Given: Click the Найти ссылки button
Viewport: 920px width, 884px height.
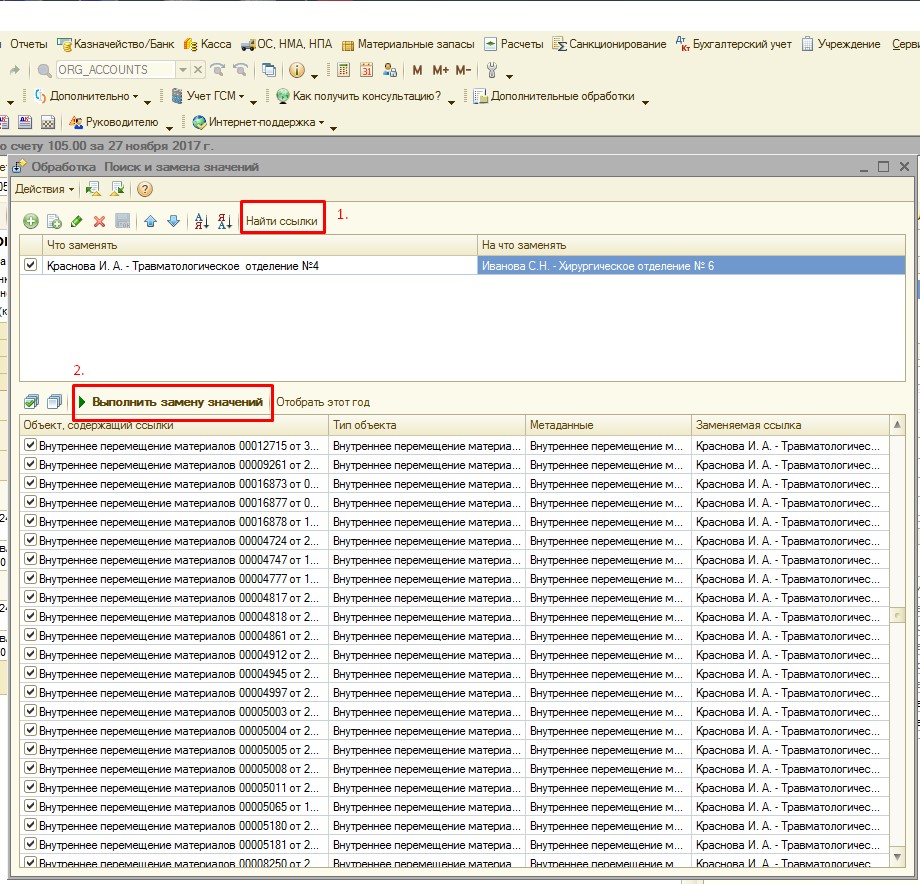Looking at the screenshot, I should click(x=282, y=220).
